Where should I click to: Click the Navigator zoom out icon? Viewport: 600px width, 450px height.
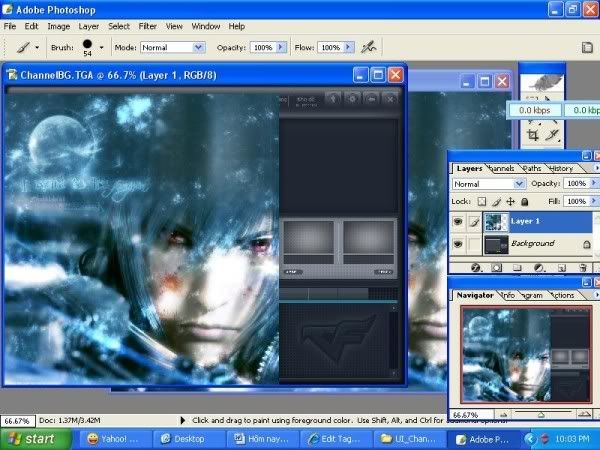tap(503, 414)
